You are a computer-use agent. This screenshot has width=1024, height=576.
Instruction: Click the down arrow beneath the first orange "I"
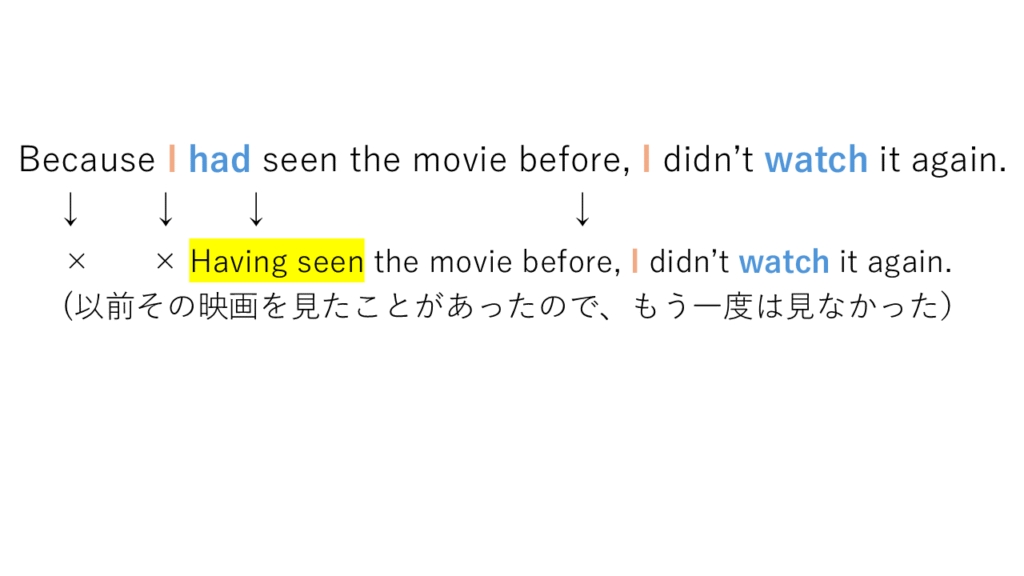pyautogui.click(x=166, y=209)
